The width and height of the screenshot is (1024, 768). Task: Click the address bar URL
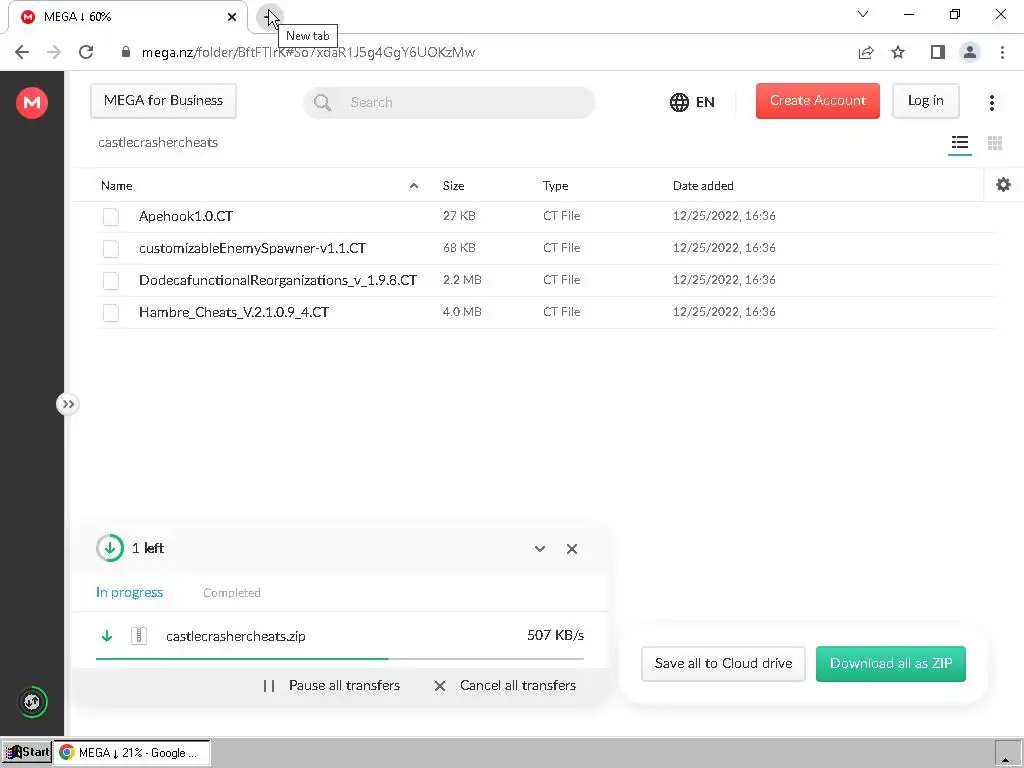pyautogui.click(x=308, y=52)
